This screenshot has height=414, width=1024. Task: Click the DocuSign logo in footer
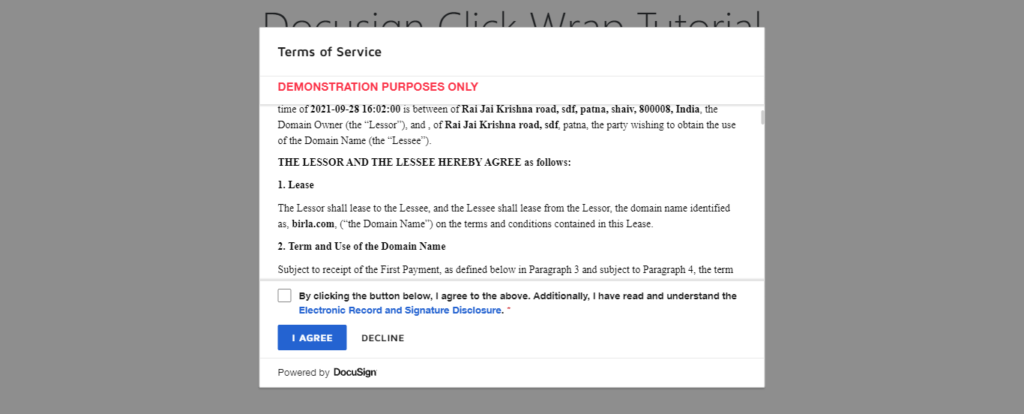pos(355,373)
